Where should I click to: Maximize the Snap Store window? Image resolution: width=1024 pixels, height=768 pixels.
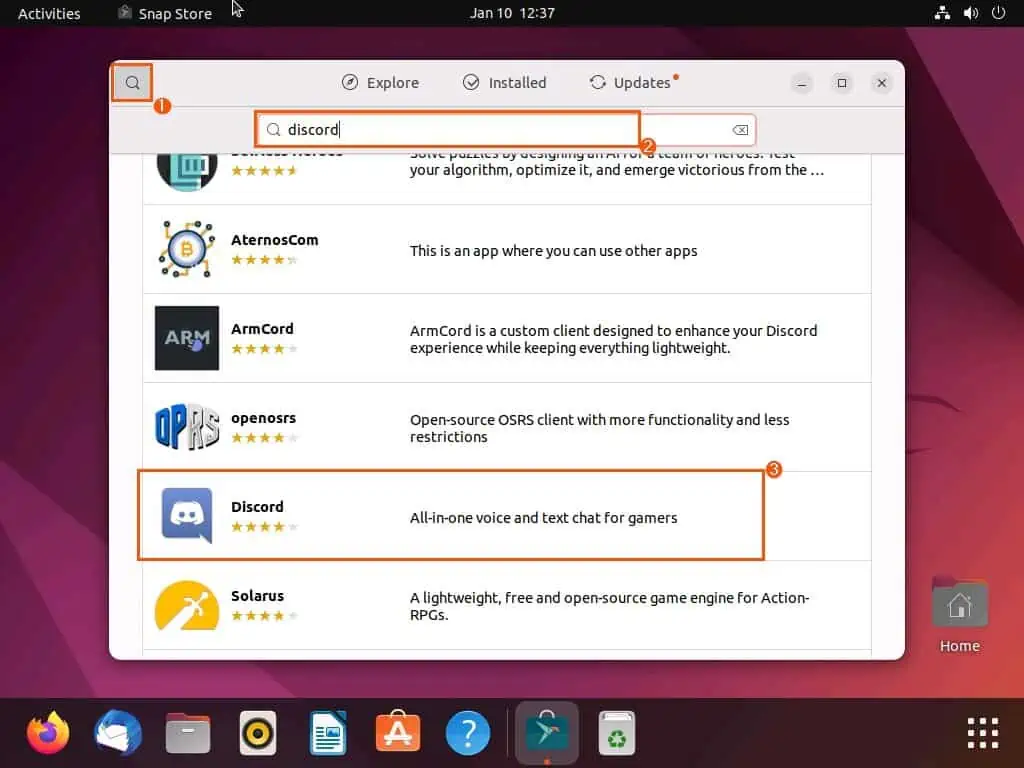coord(842,83)
